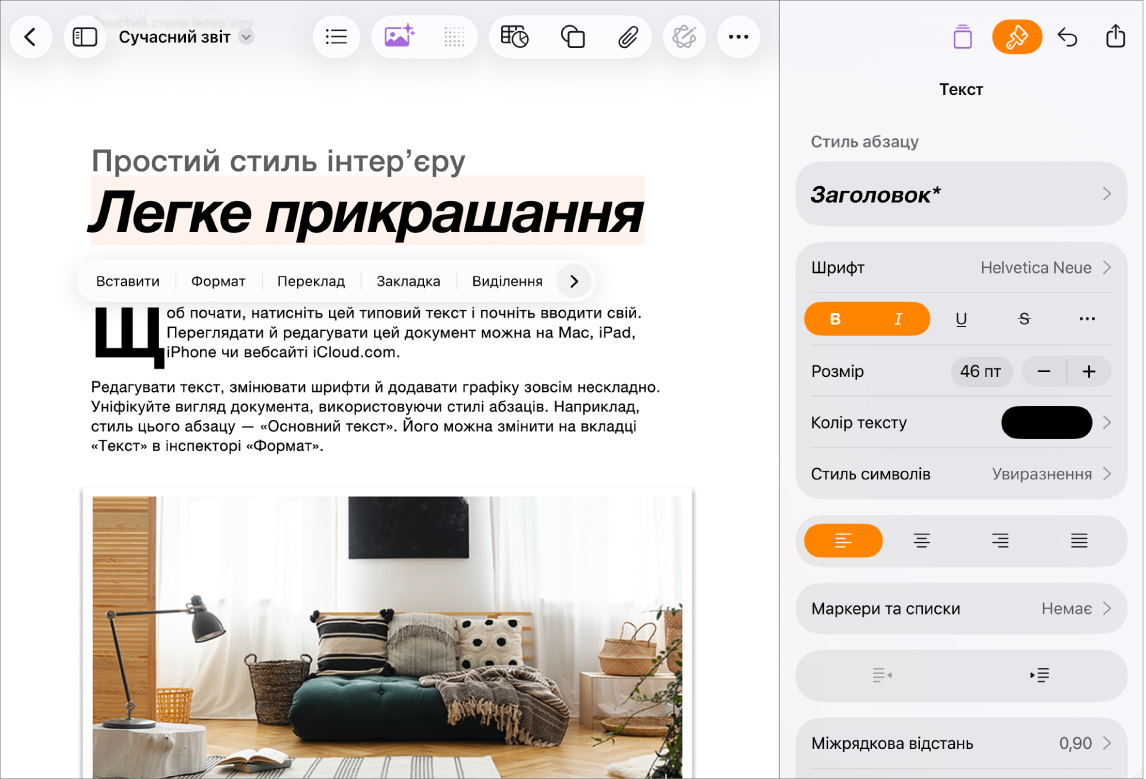Insert a shape using shapes icon
Image resolution: width=1146 pixels, height=779 pixels.
572,37
